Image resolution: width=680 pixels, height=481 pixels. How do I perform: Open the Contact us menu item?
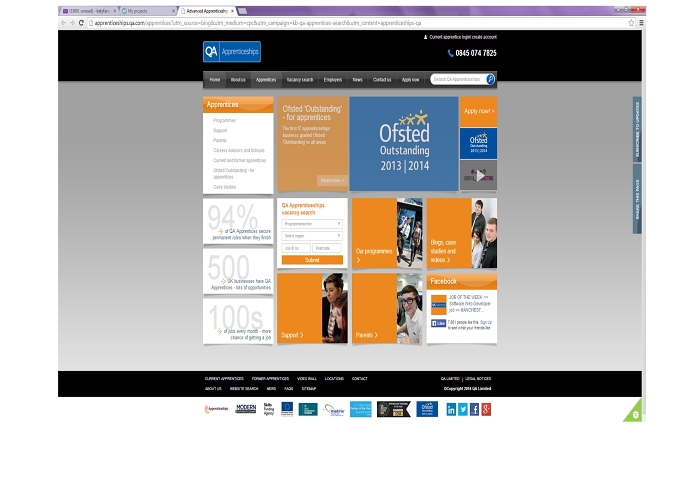tap(382, 80)
